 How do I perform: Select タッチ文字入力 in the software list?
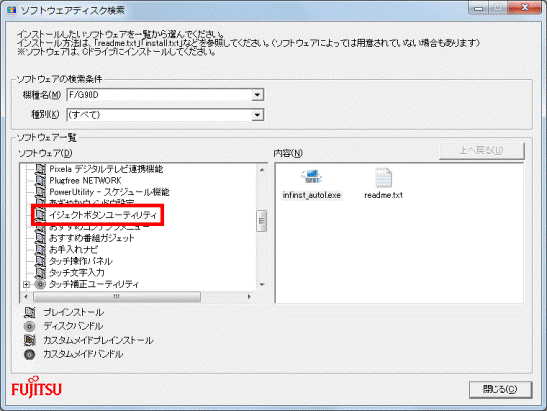(77, 273)
